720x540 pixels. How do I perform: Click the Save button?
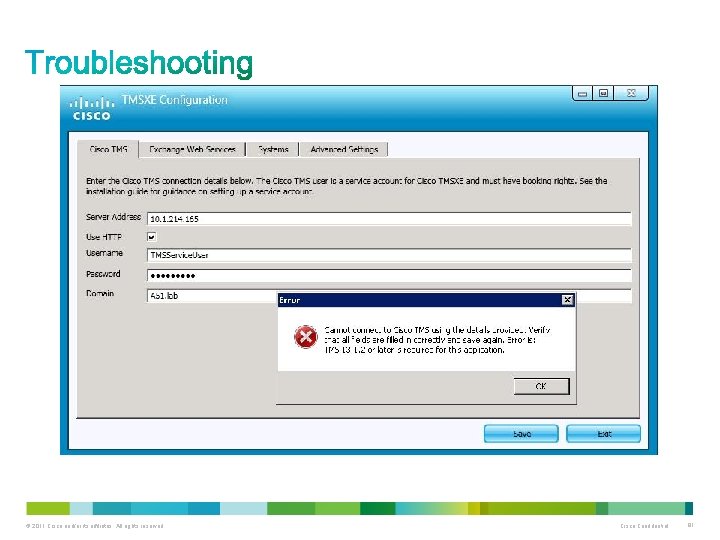pos(521,434)
